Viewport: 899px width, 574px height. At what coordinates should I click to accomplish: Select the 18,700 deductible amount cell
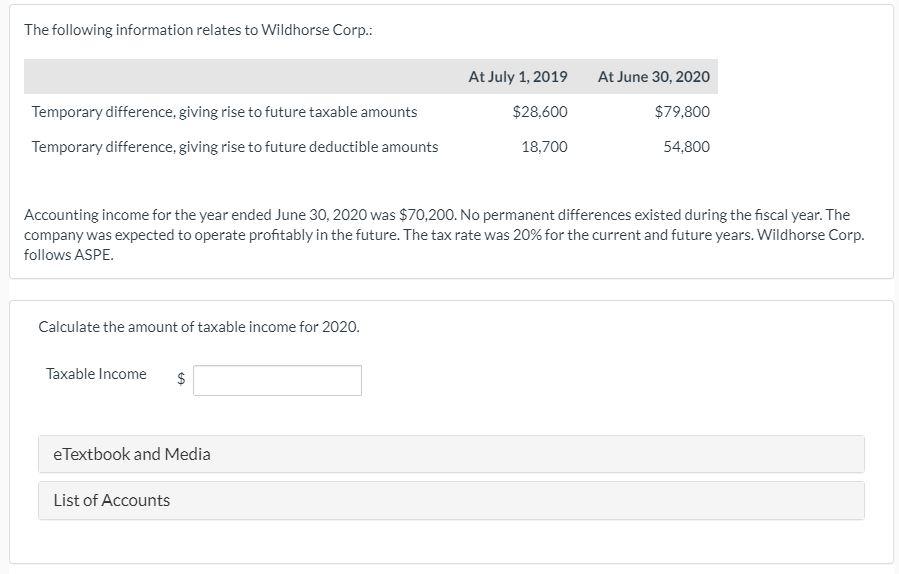click(544, 147)
